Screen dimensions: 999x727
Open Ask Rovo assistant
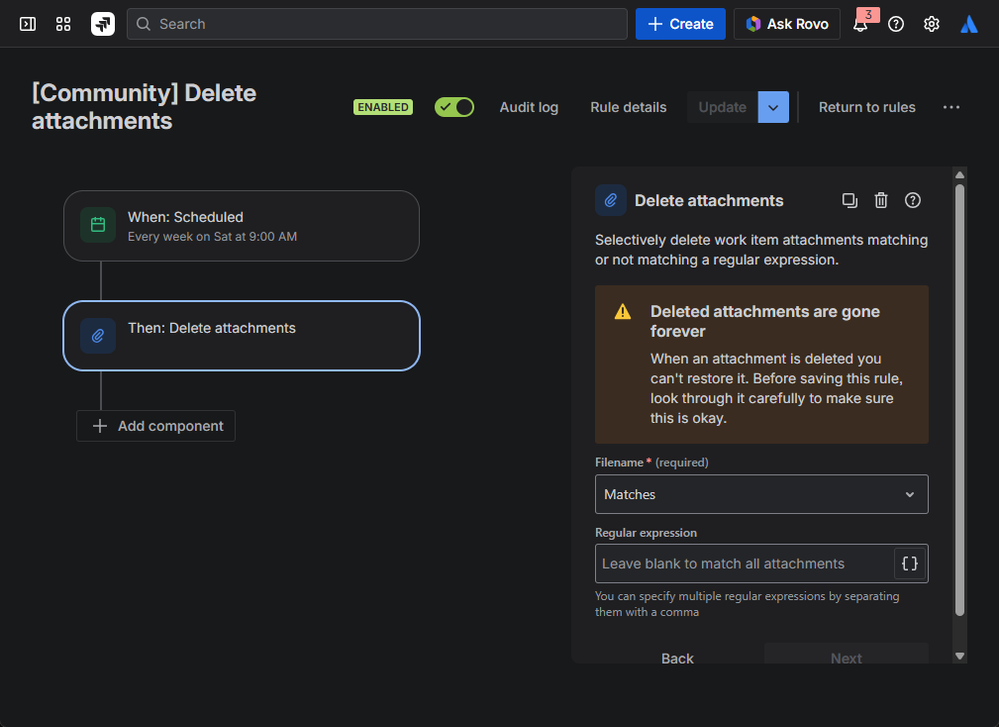click(786, 24)
